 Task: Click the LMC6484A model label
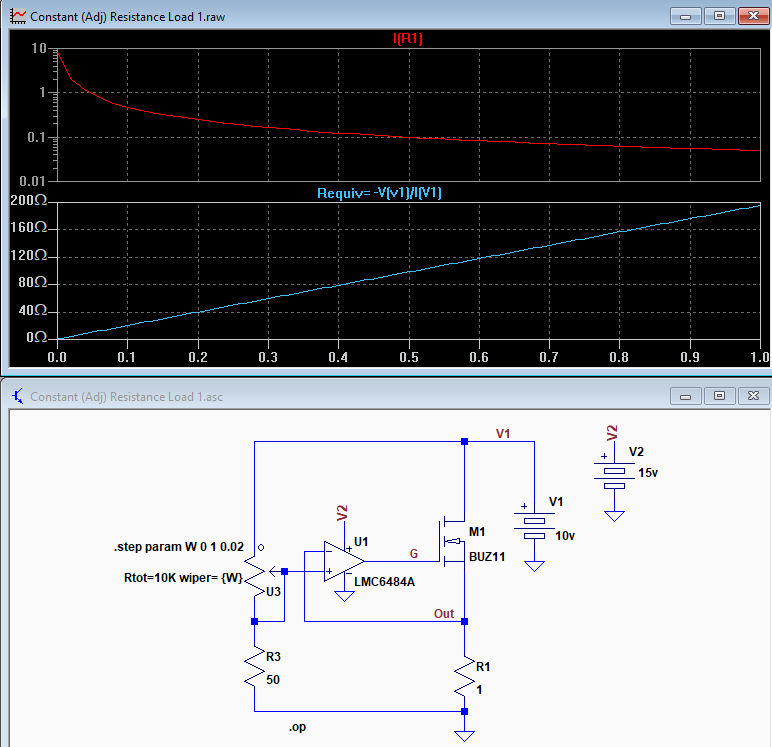click(384, 582)
